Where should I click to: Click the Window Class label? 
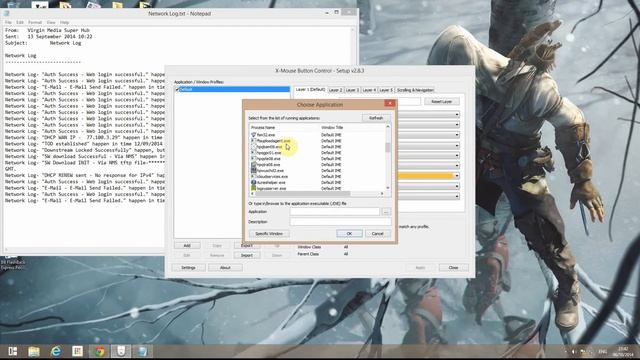pyautogui.click(x=309, y=247)
